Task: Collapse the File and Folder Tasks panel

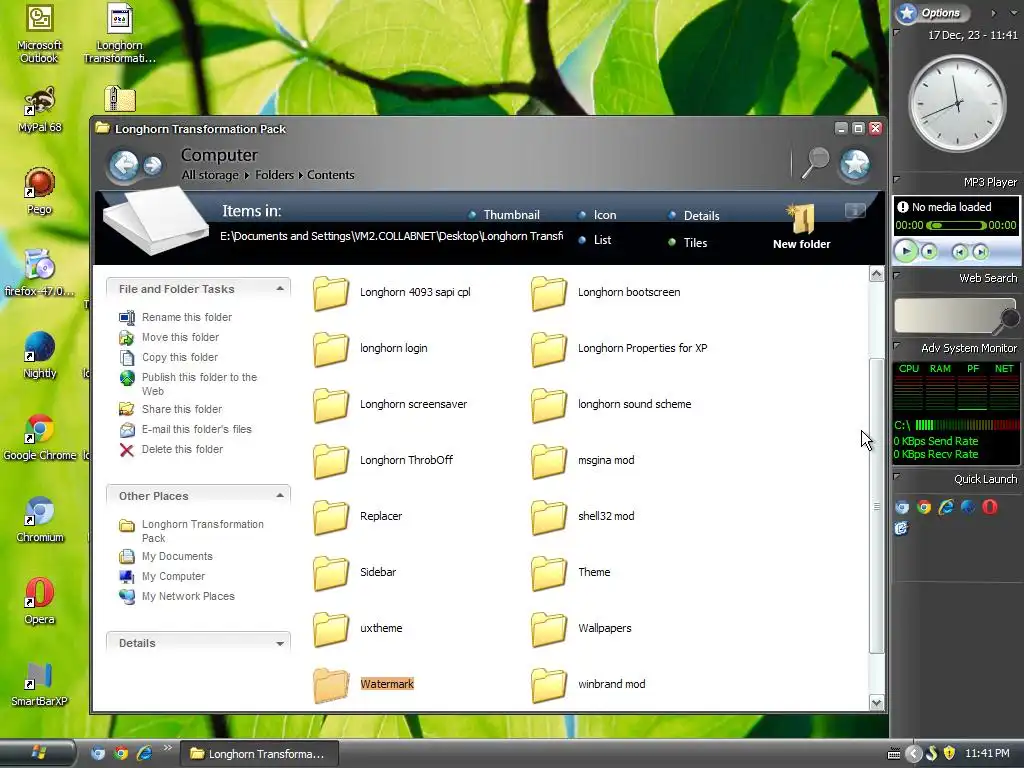Action: pyautogui.click(x=280, y=289)
